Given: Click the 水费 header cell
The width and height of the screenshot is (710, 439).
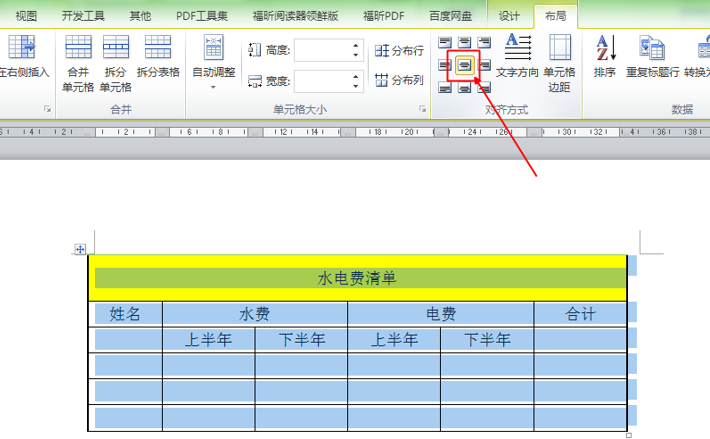Looking at the screenshot, I should (255, 314).
